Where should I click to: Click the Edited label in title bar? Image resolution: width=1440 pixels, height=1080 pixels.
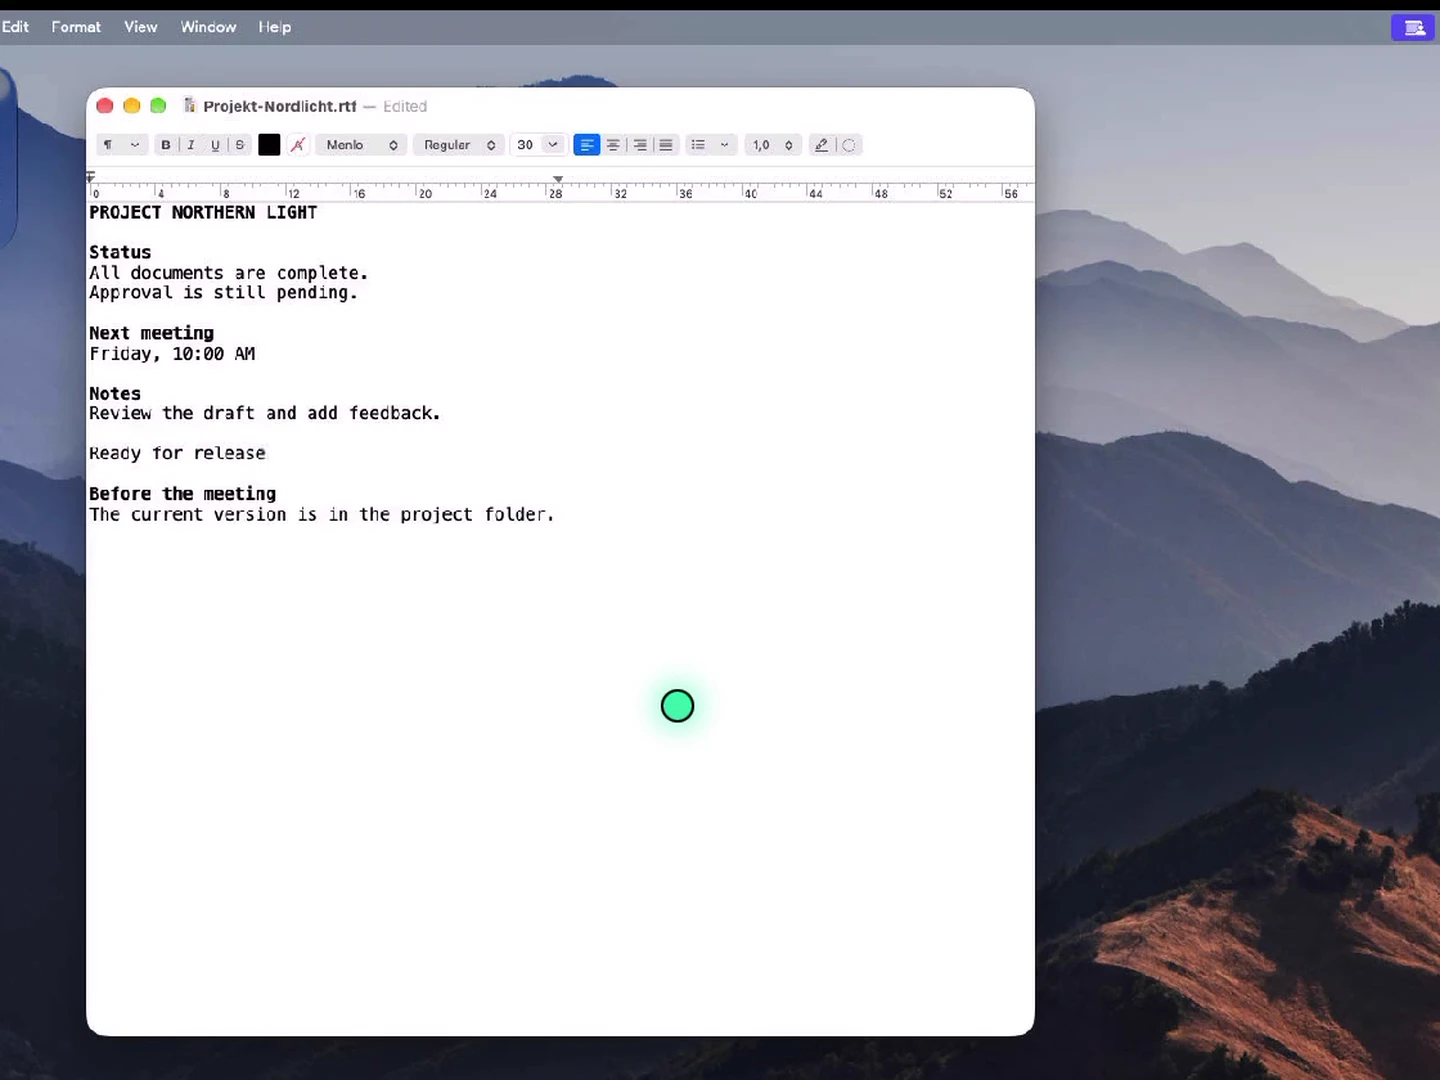pyautogui.click(x=405, y=106)
